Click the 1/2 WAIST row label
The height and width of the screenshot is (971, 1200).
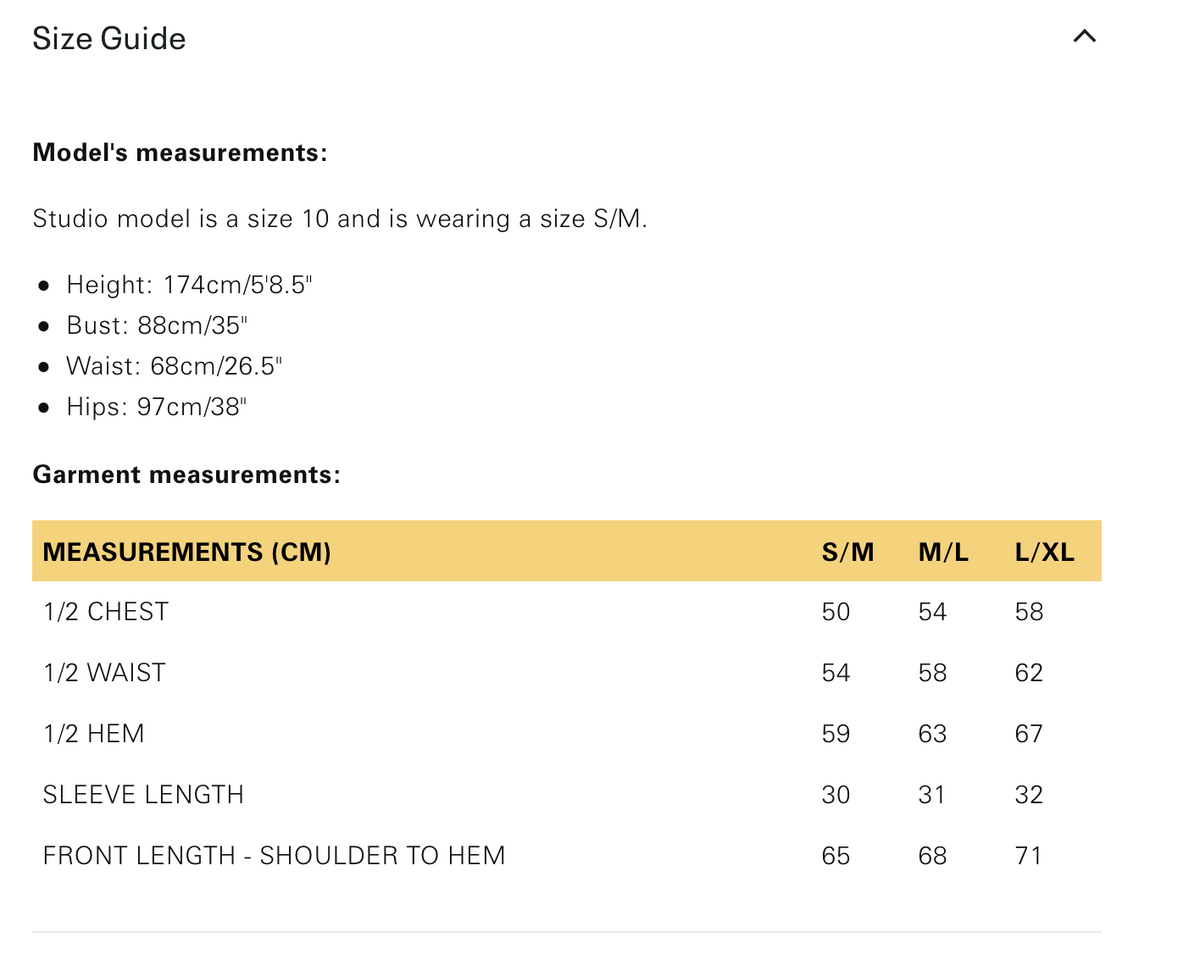105,673
